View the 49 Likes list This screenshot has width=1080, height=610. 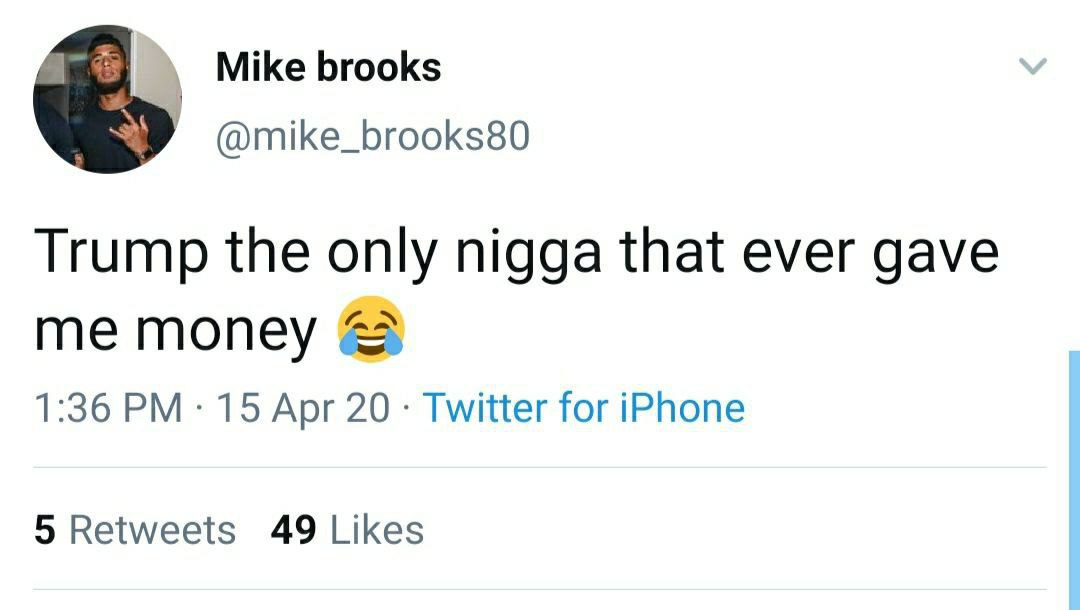347,529
